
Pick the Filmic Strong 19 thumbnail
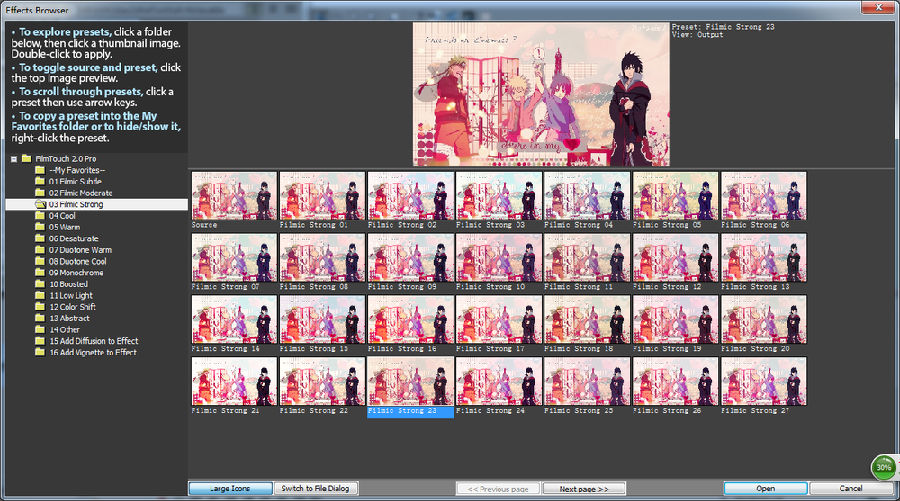click(675, 320)
